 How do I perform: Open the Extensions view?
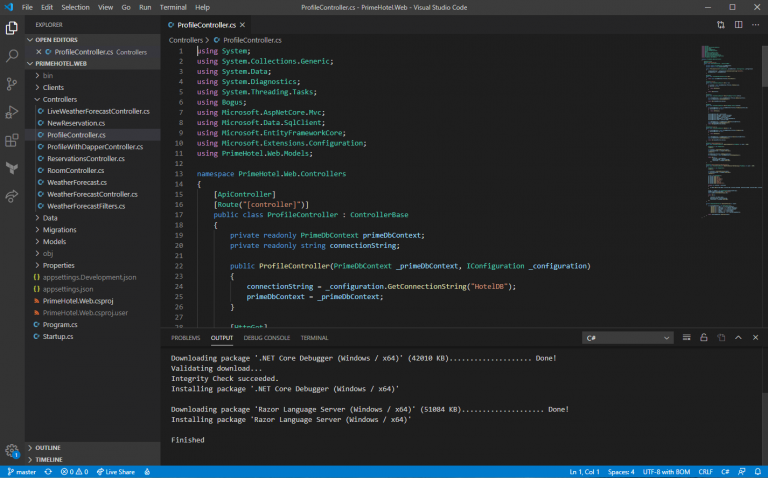click(x=12, y=140)
